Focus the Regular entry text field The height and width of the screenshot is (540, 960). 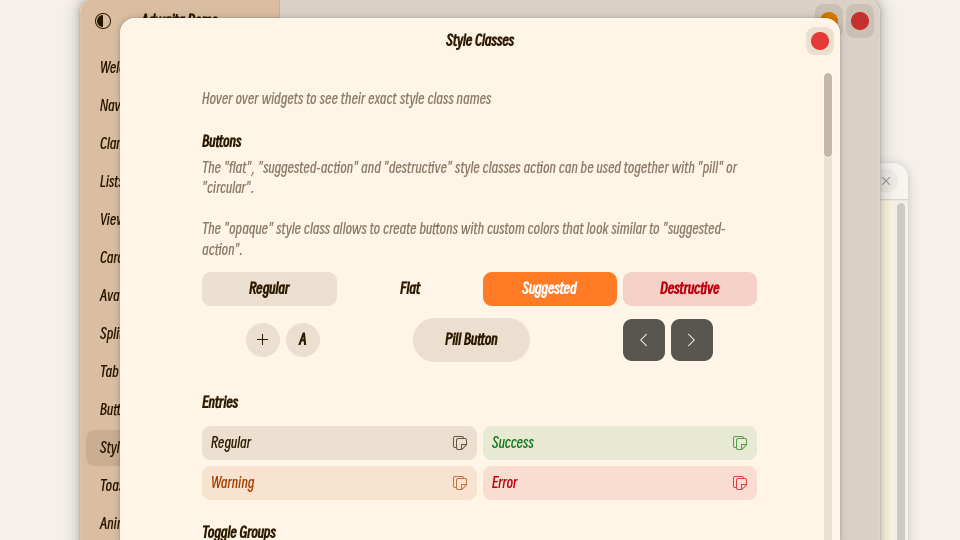320,443
